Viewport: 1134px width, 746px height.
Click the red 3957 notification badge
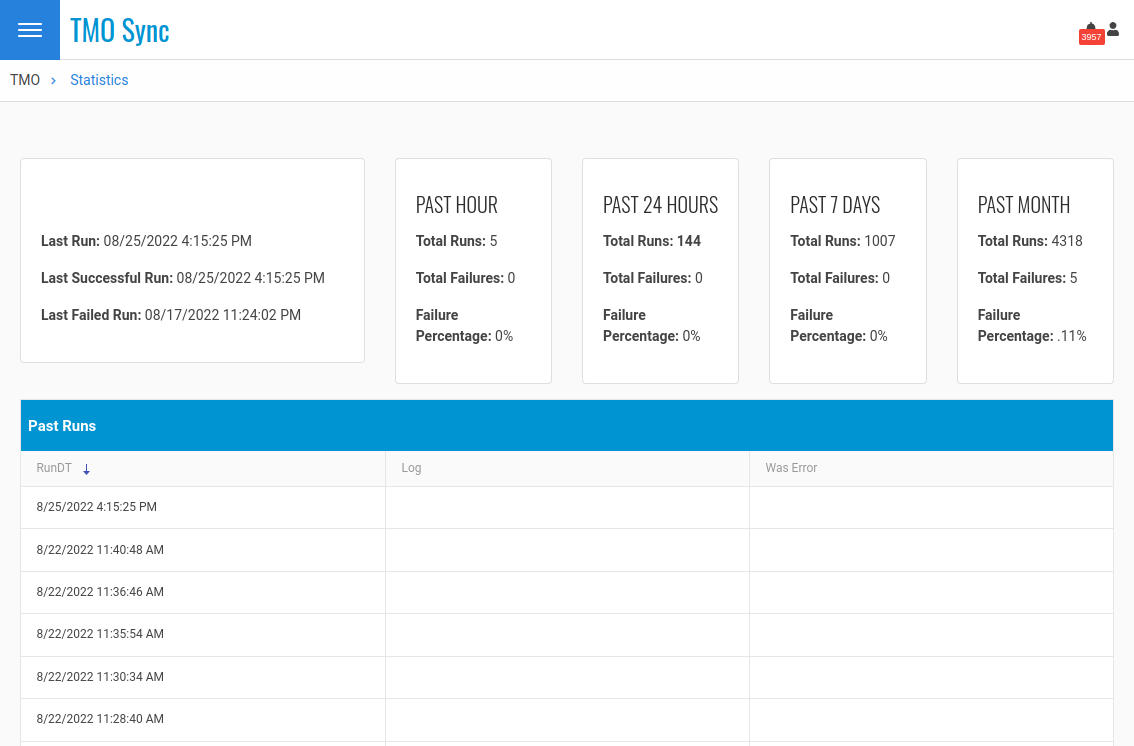point(1091,37)
